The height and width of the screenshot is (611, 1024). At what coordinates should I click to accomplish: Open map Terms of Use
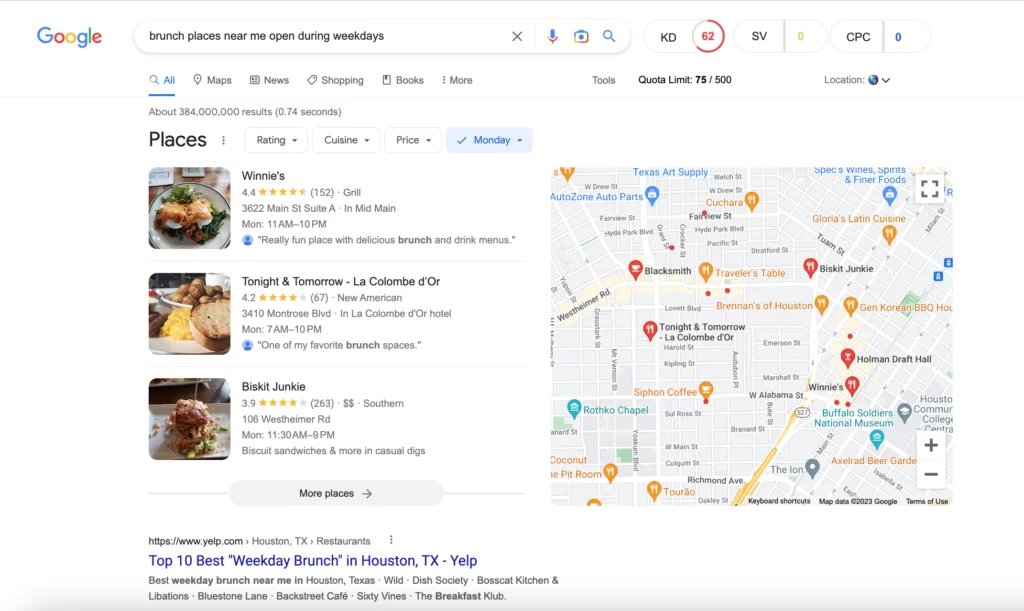(927, 501)
